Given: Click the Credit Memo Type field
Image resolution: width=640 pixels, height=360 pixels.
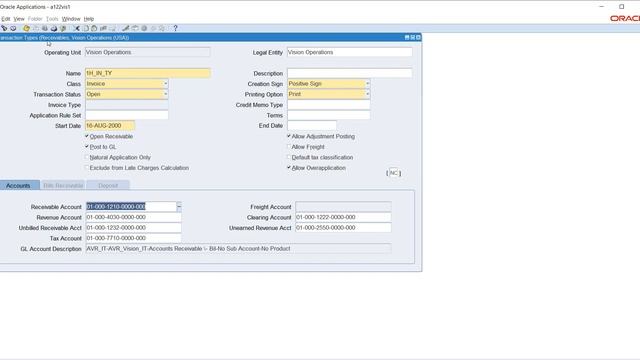Looking at the screenshot, I should click(329, 105).
